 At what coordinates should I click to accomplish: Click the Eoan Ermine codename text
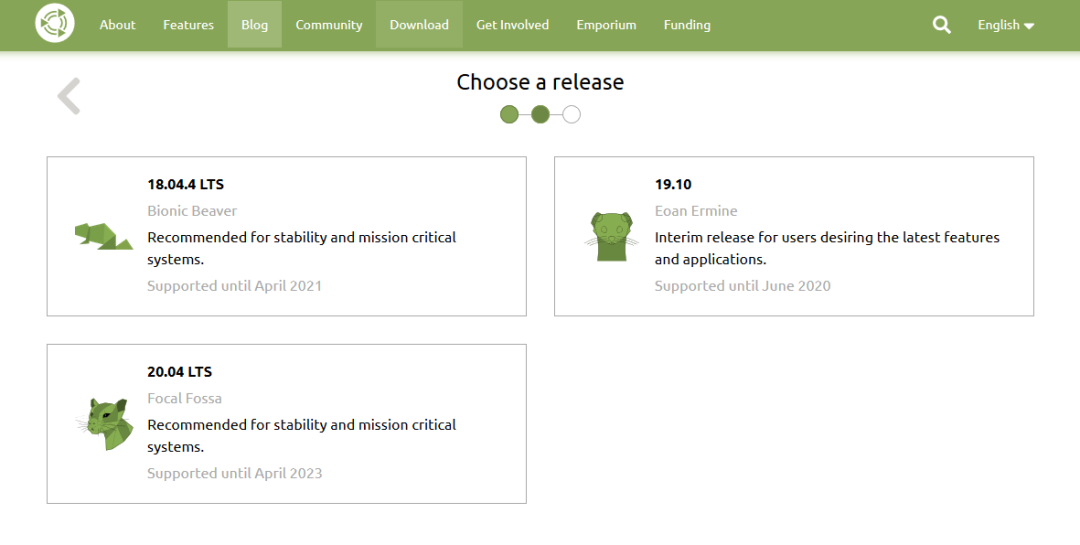[696, 211]
